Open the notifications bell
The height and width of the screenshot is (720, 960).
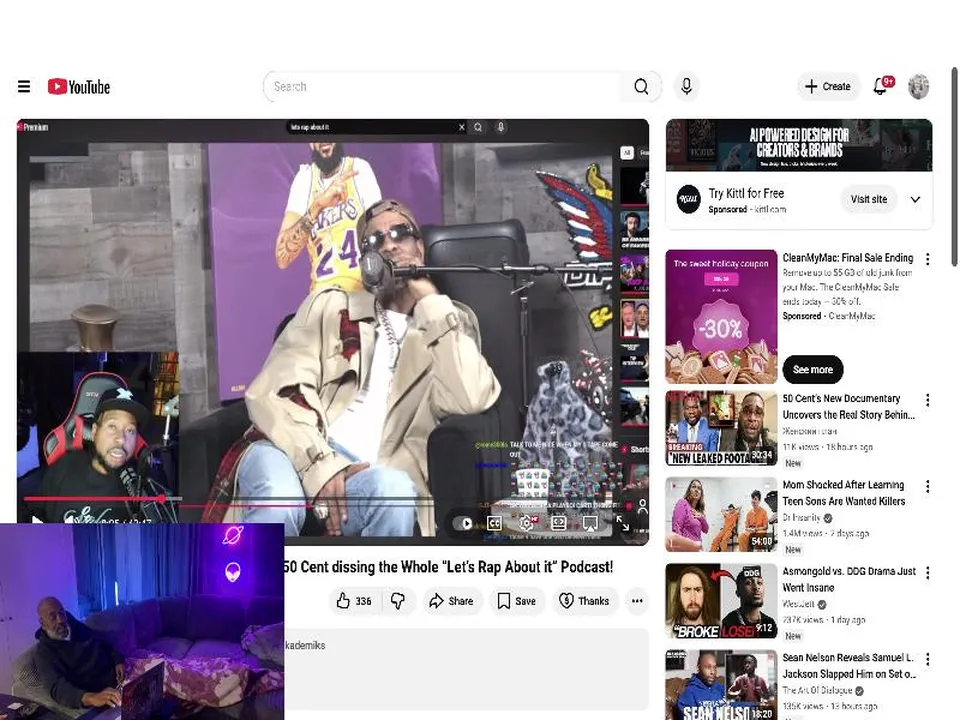[x=880, y=86]
